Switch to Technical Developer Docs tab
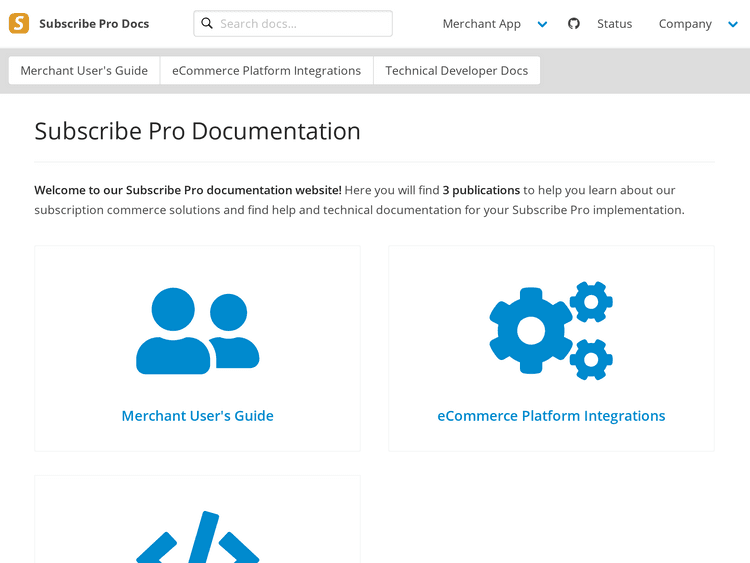Screen dimensions: 750x563 point(457,70)
